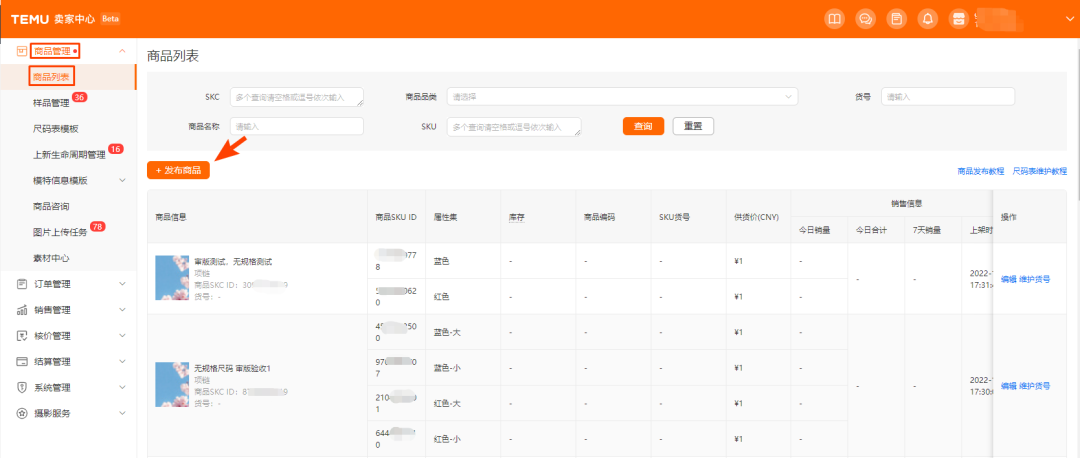Click the 销售管理 chart icon
The width and height of the screenshot is (1080, 458).
(22, 310)
